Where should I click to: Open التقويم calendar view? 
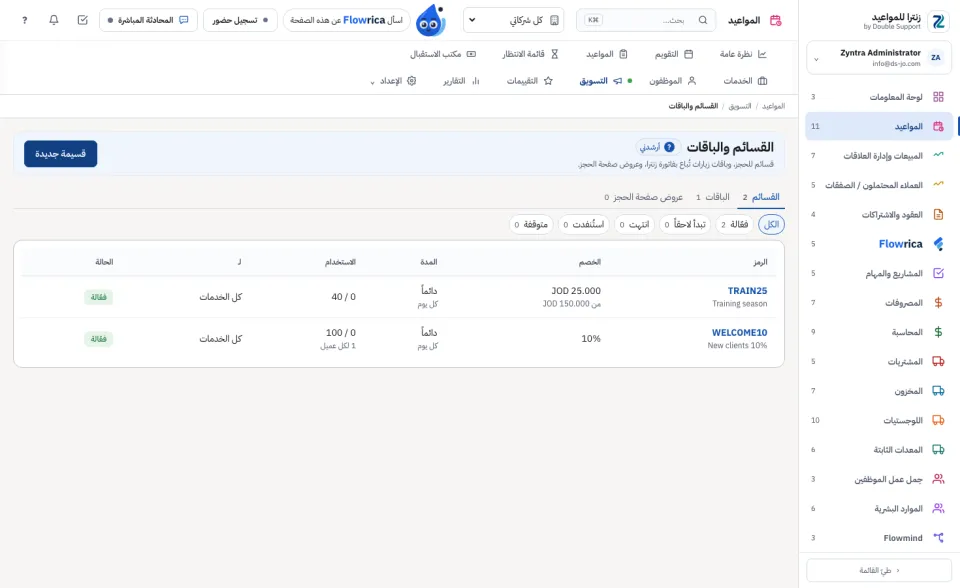pos(673,54)
